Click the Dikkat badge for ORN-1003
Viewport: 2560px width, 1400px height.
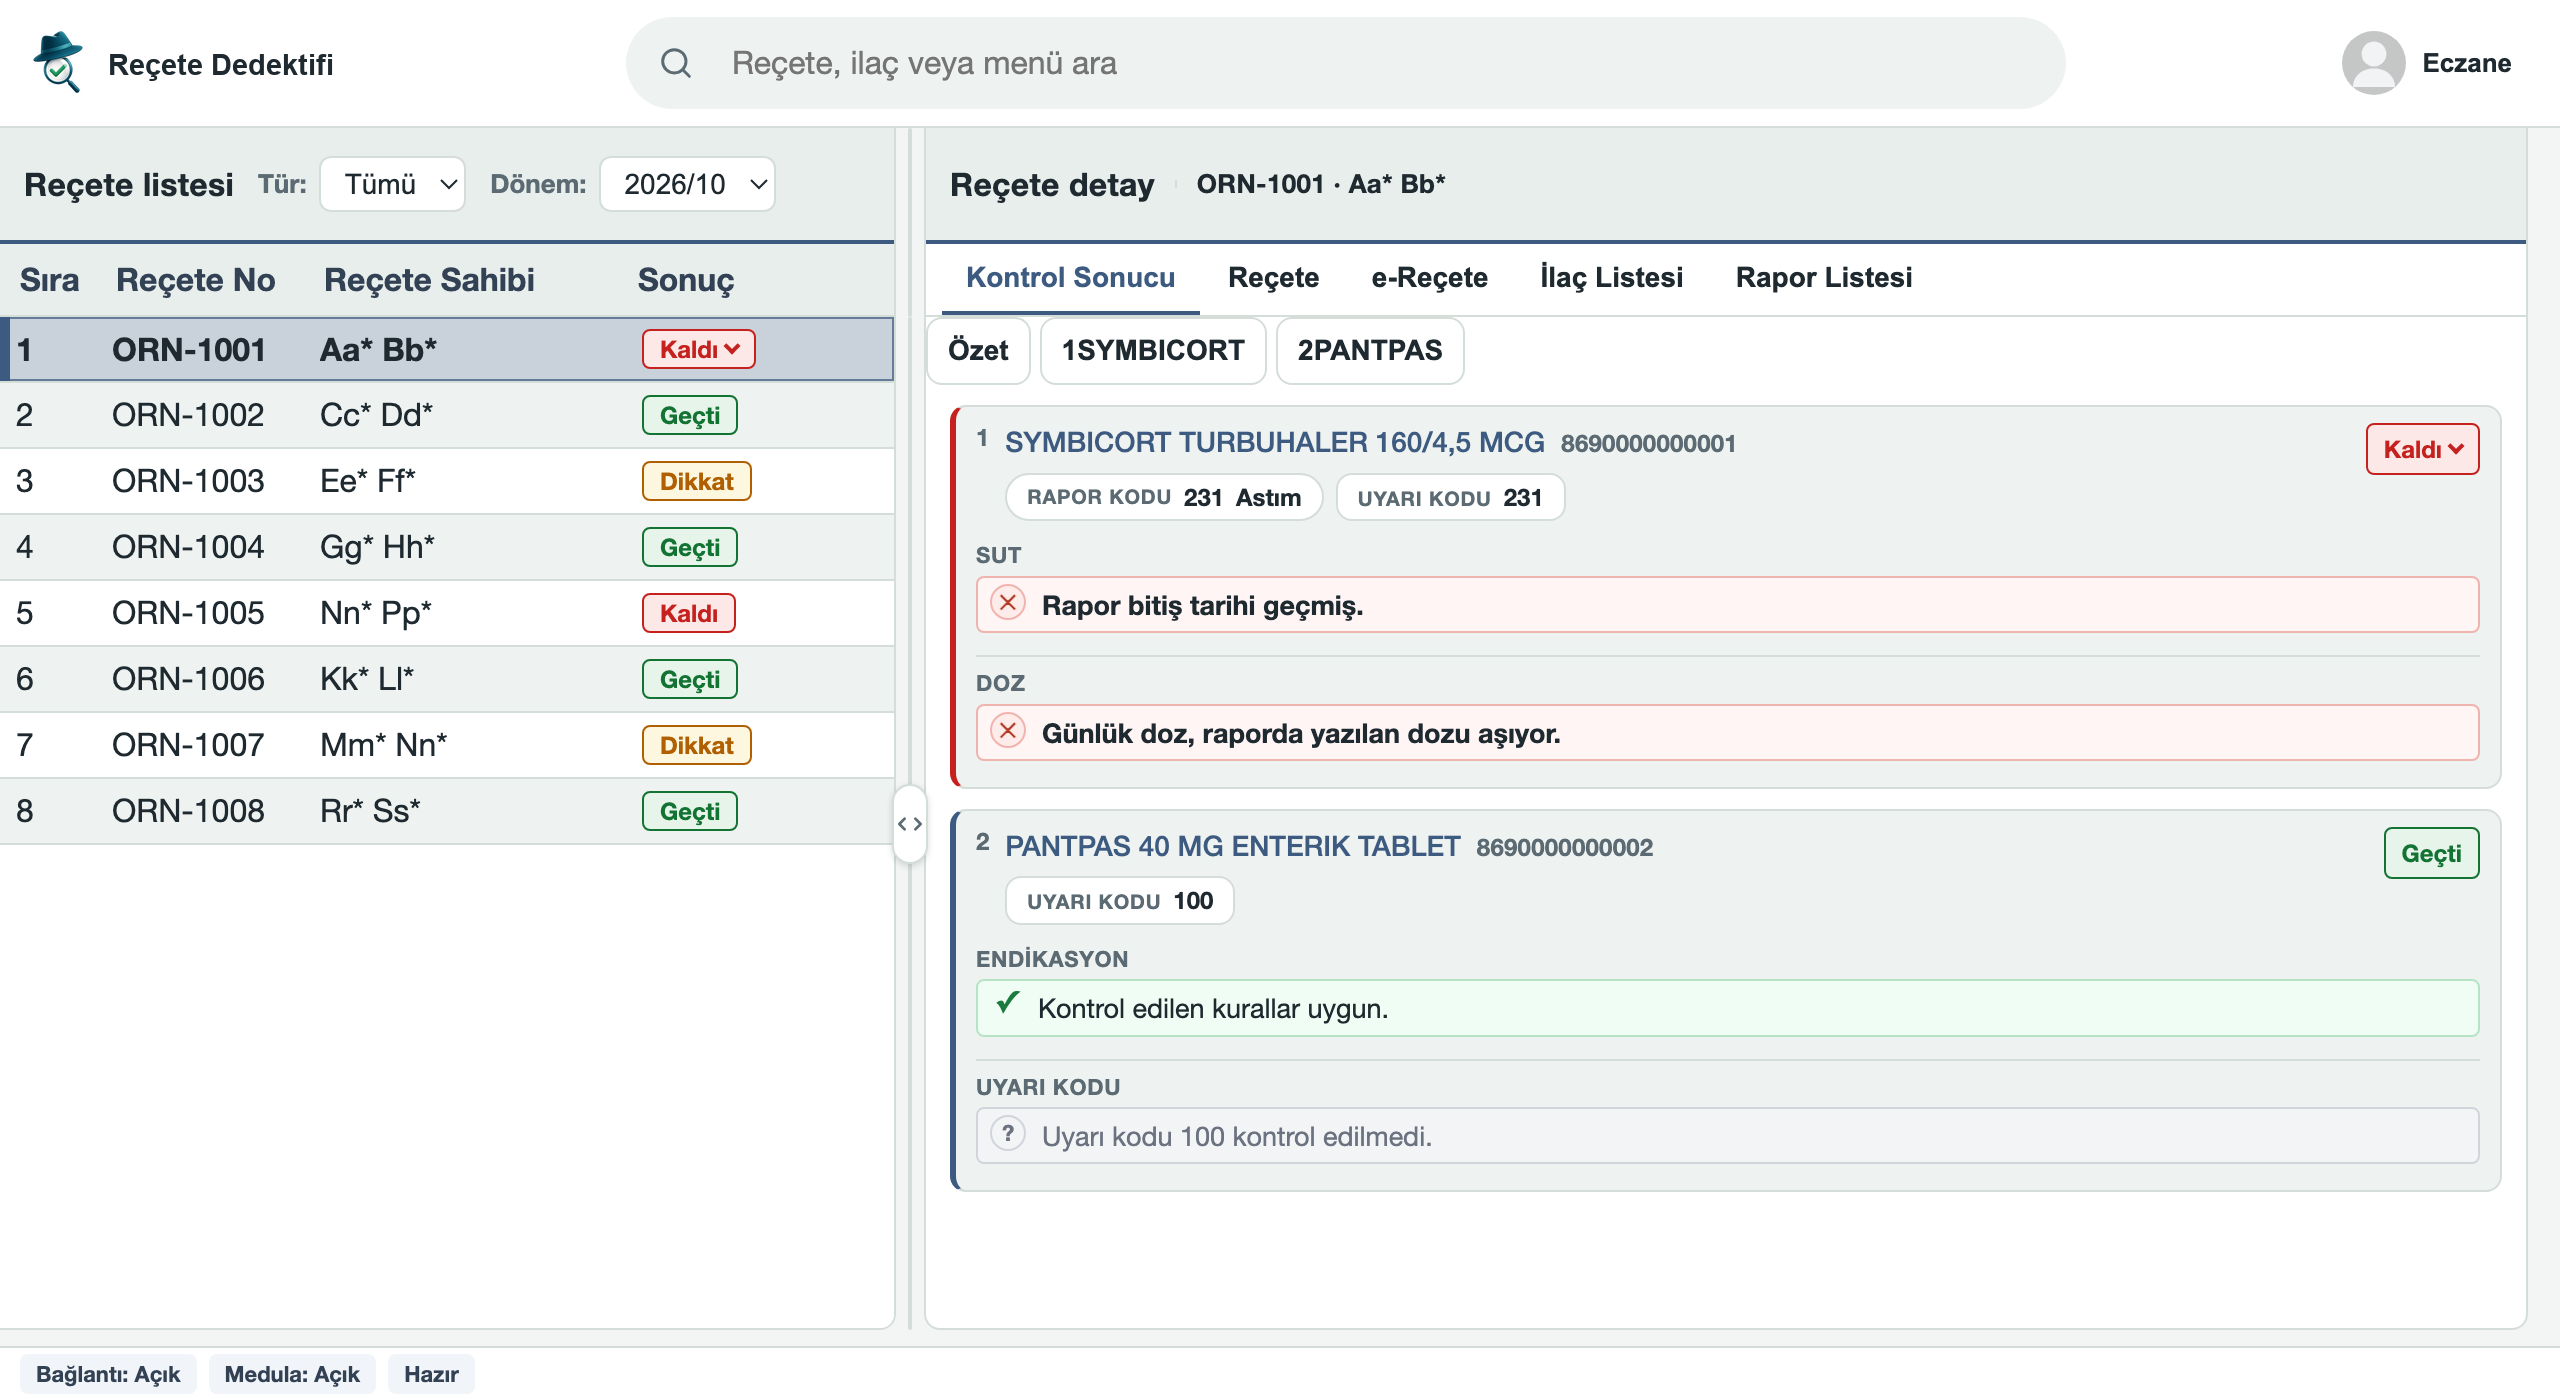point(696,481)
